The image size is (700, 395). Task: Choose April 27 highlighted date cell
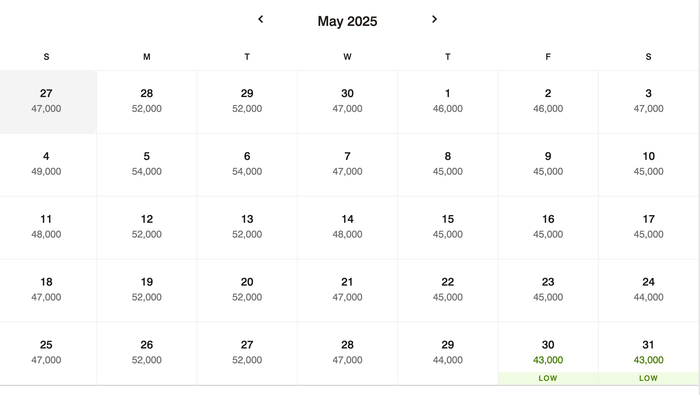pyautogui.click(x=48, y=102)
